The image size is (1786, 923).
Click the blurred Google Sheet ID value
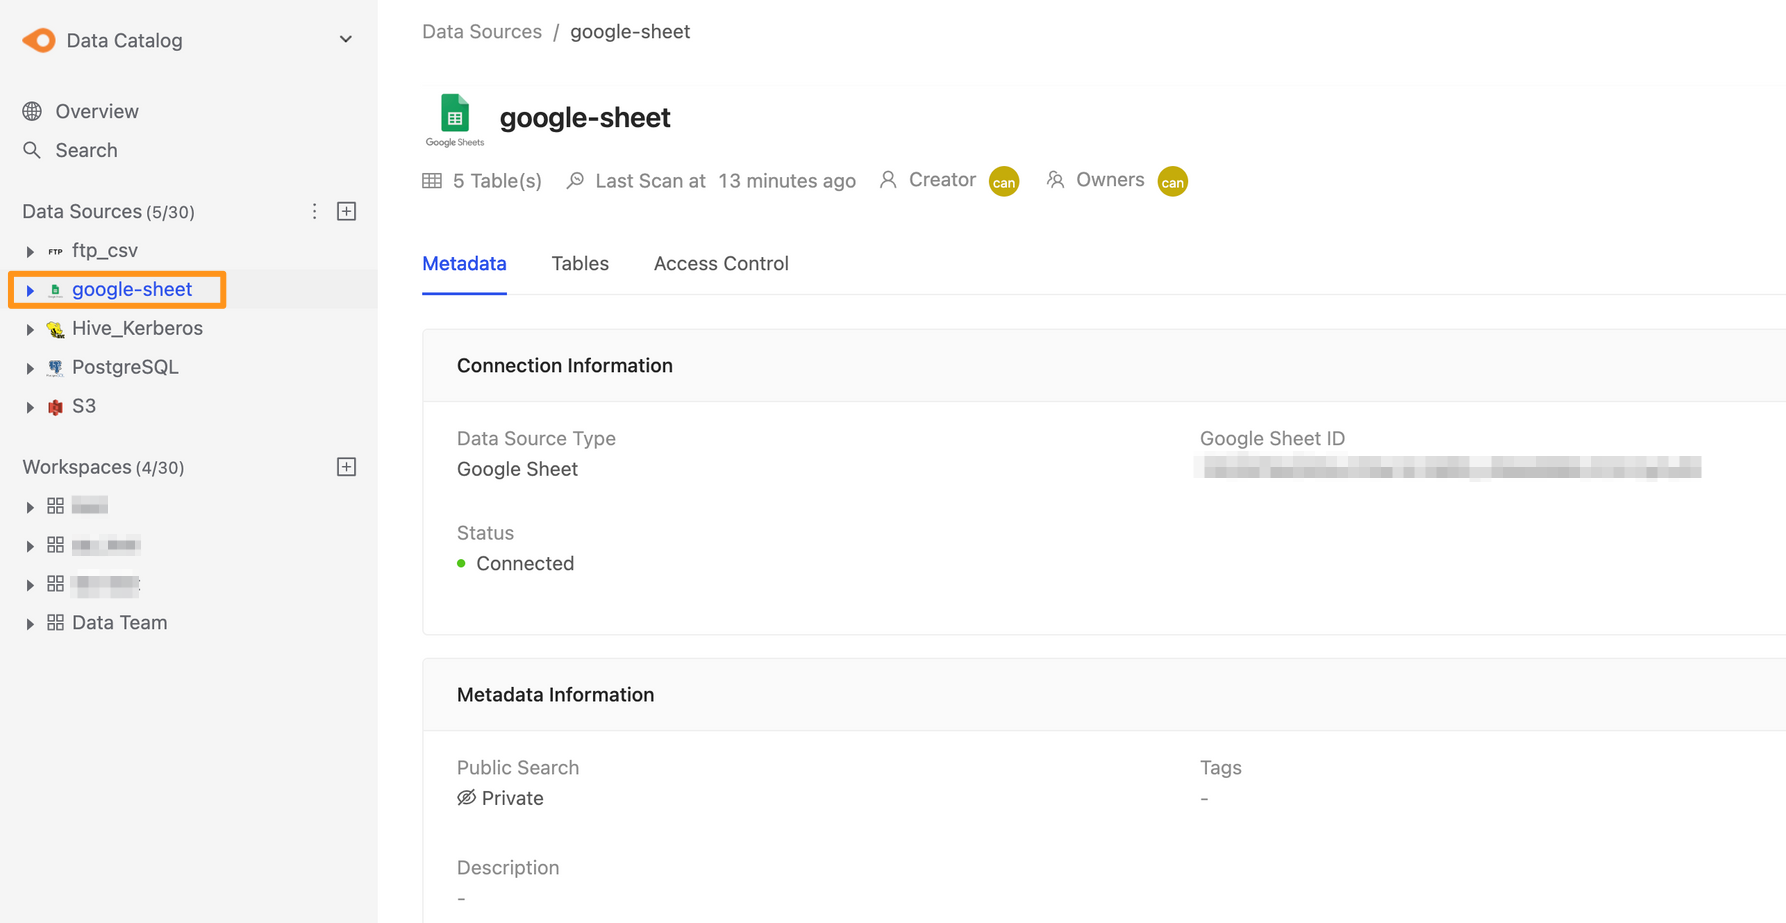coord(1450,467)
